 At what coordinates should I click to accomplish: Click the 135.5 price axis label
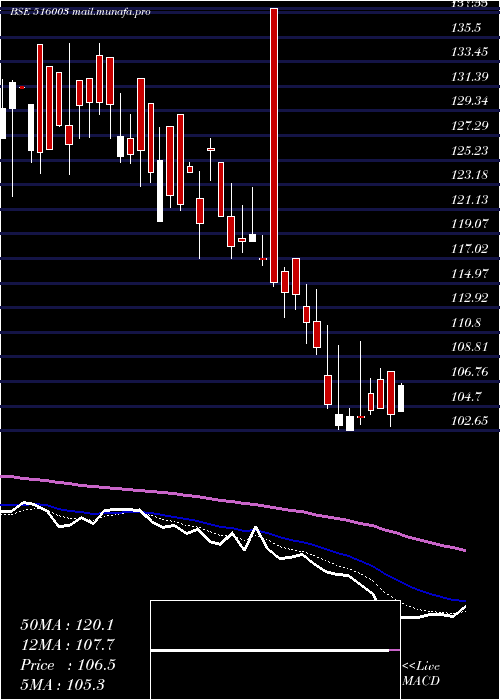466,28
